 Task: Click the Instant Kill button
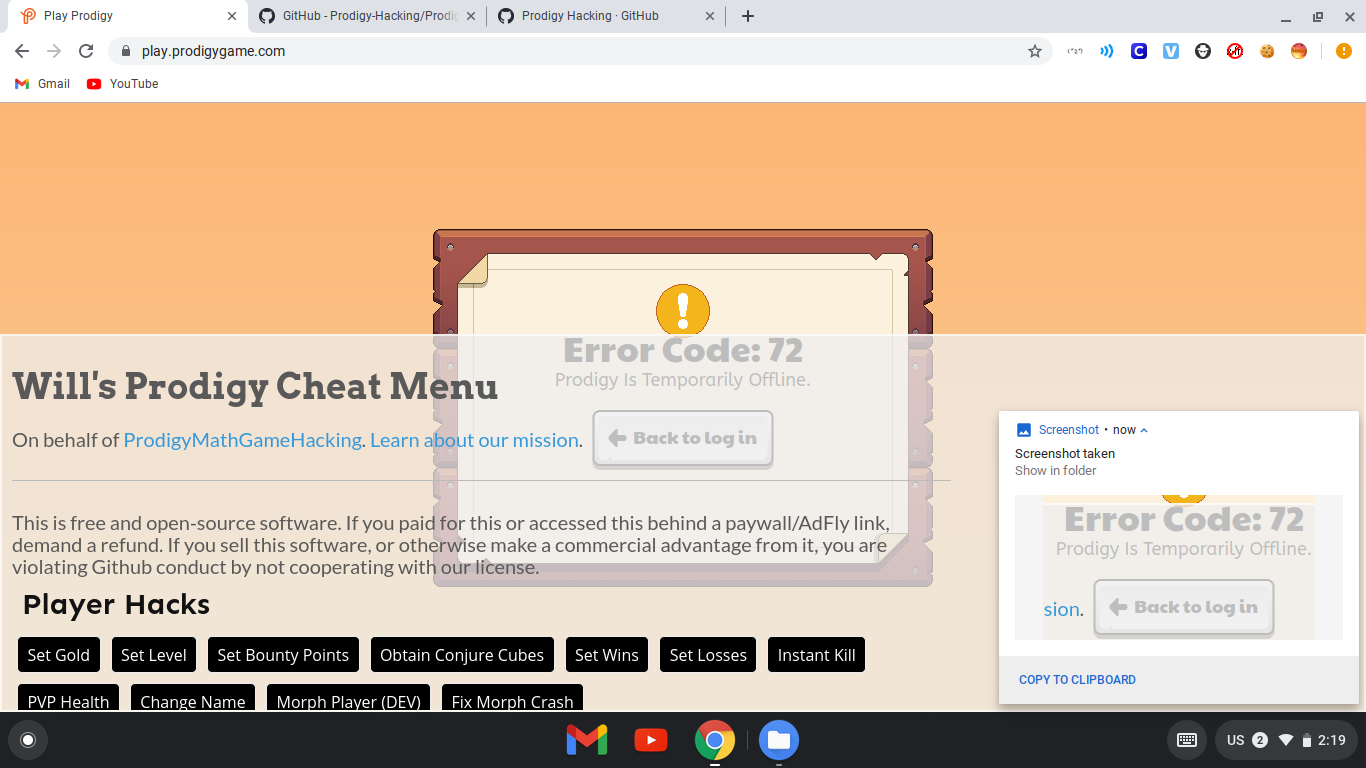pyautogui.click(x=817, y=655)
